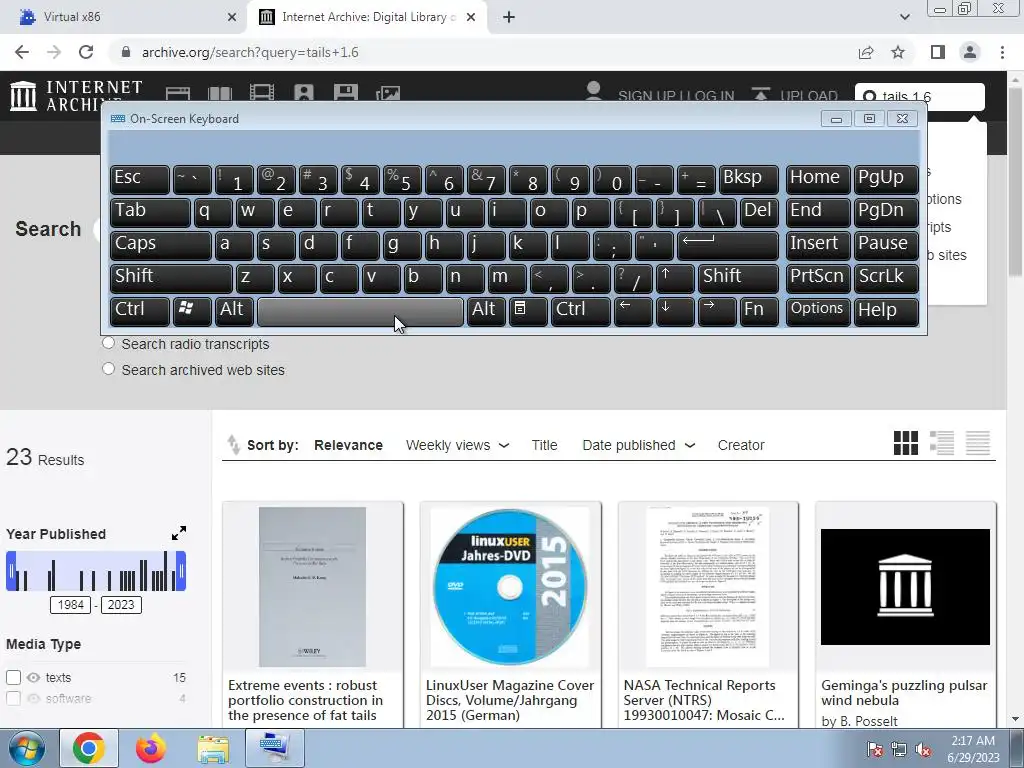Image resolution: width=1024 pixels, height=768 pixels.
Task: Open the Software floppy icon in navbar
Action: pos(345,93)
